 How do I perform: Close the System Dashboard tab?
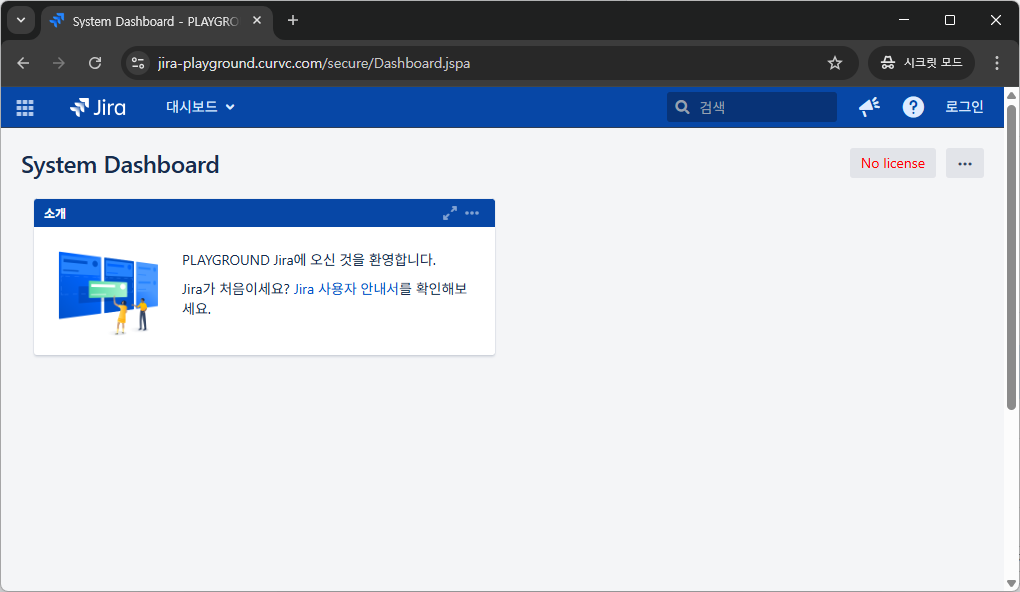(257, 21)
